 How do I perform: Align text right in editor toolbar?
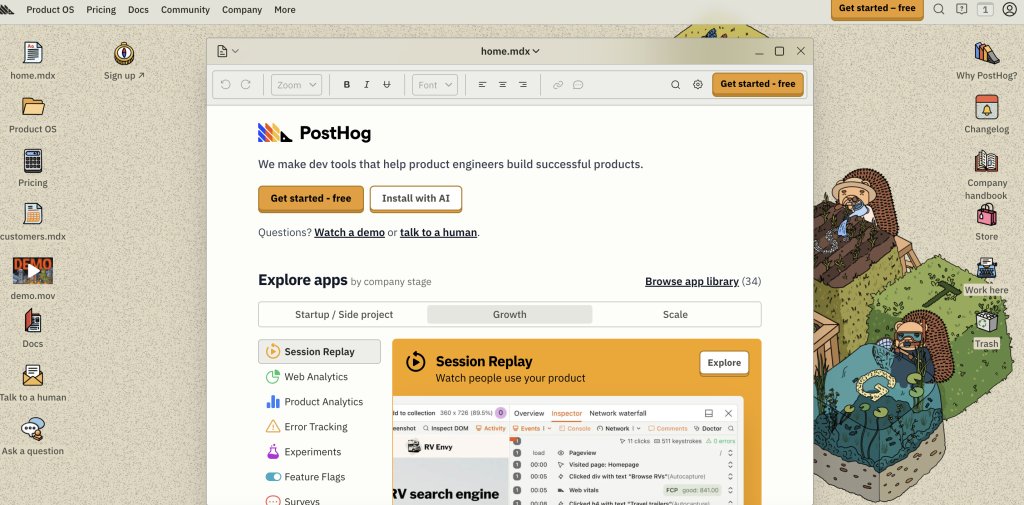(x=522, y=84)
